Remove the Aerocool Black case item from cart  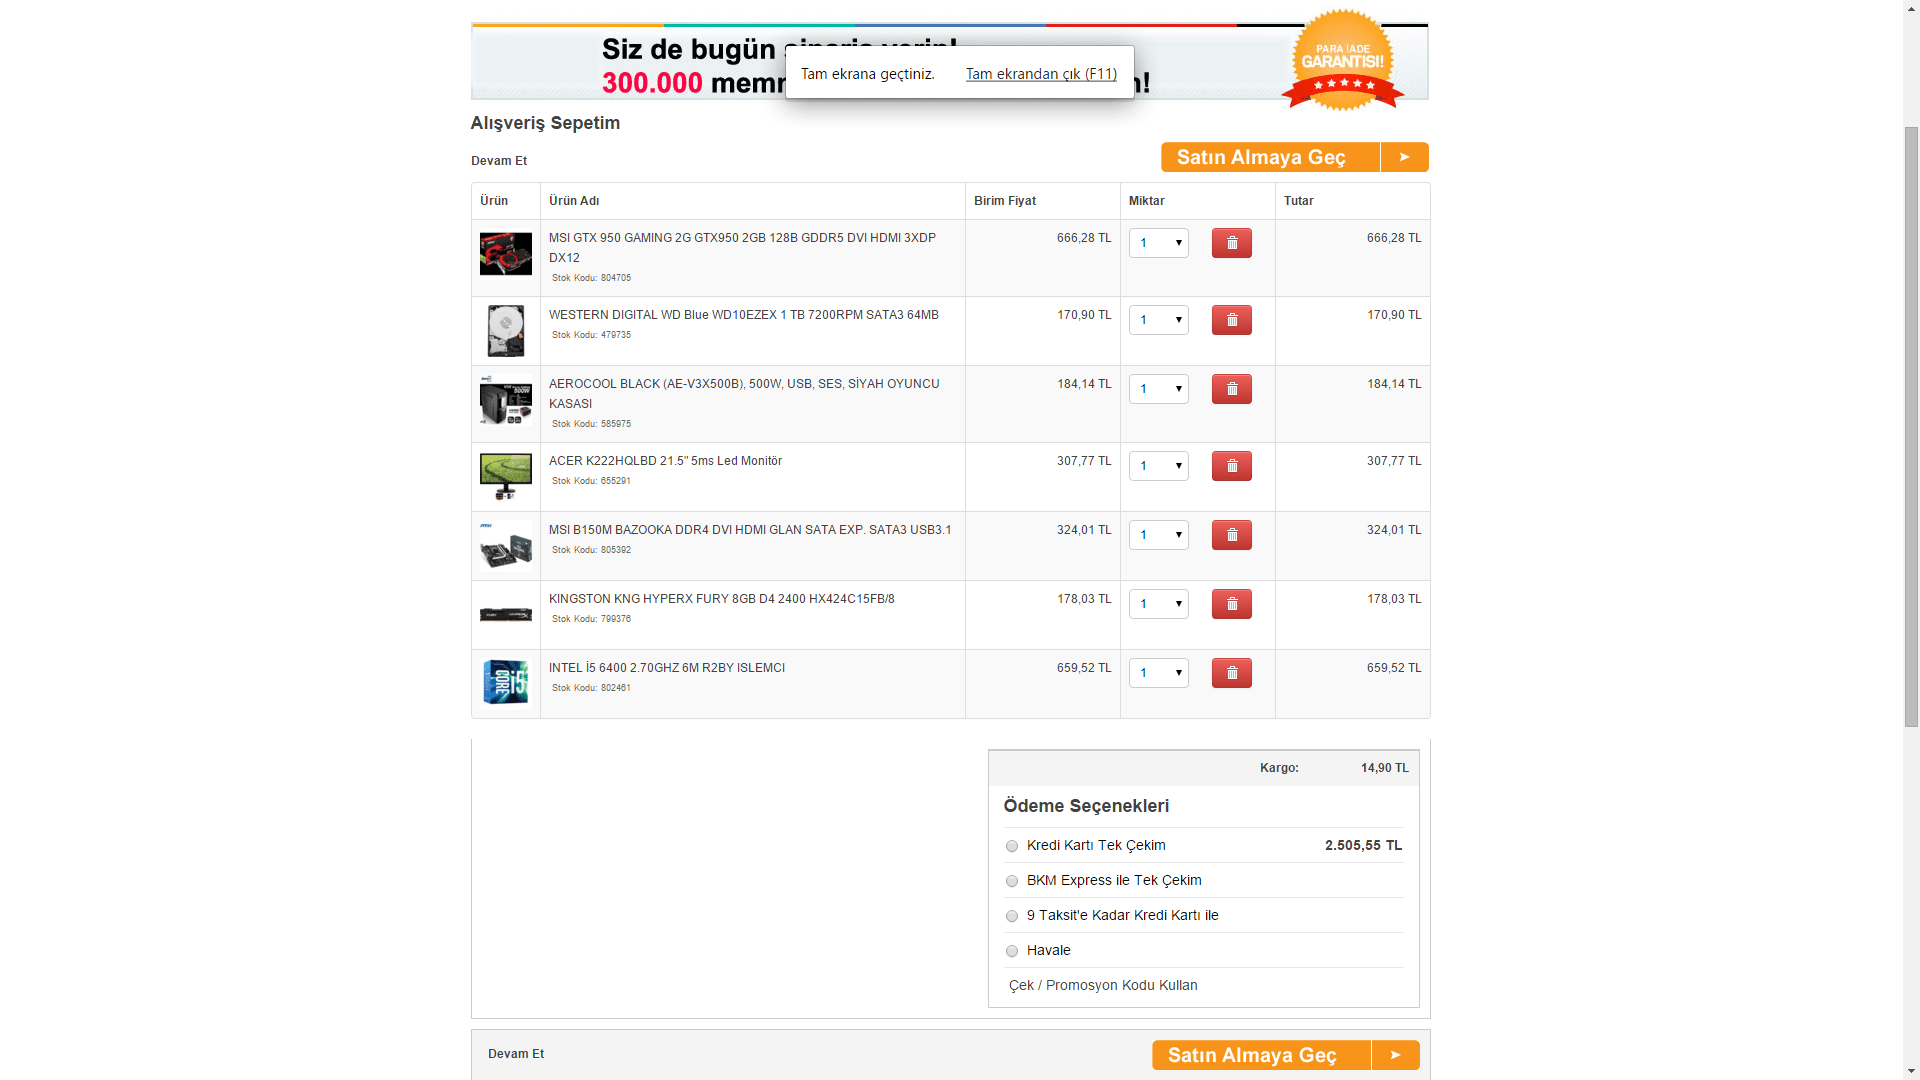point(1231,389)
